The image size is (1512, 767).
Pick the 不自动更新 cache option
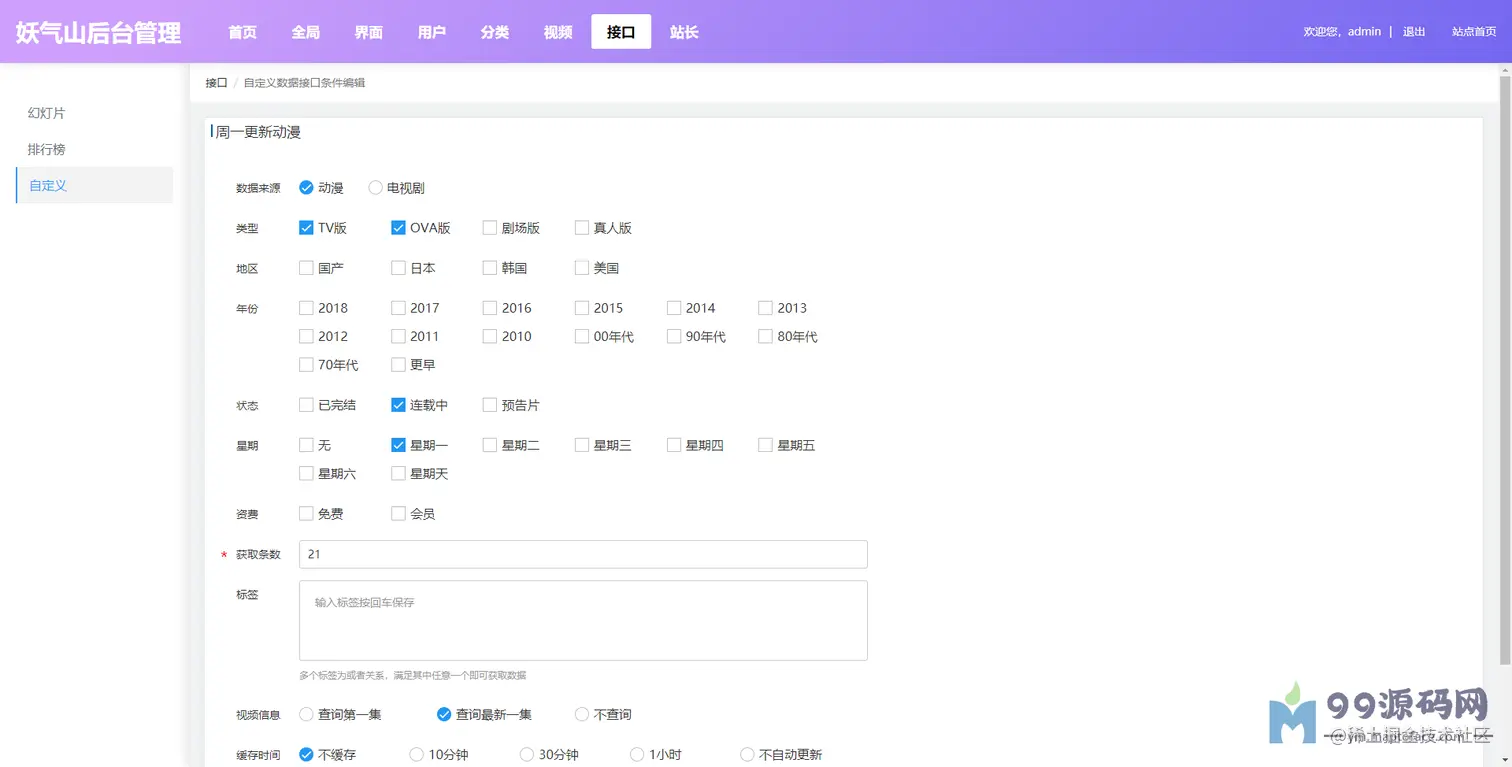(747, 755)
